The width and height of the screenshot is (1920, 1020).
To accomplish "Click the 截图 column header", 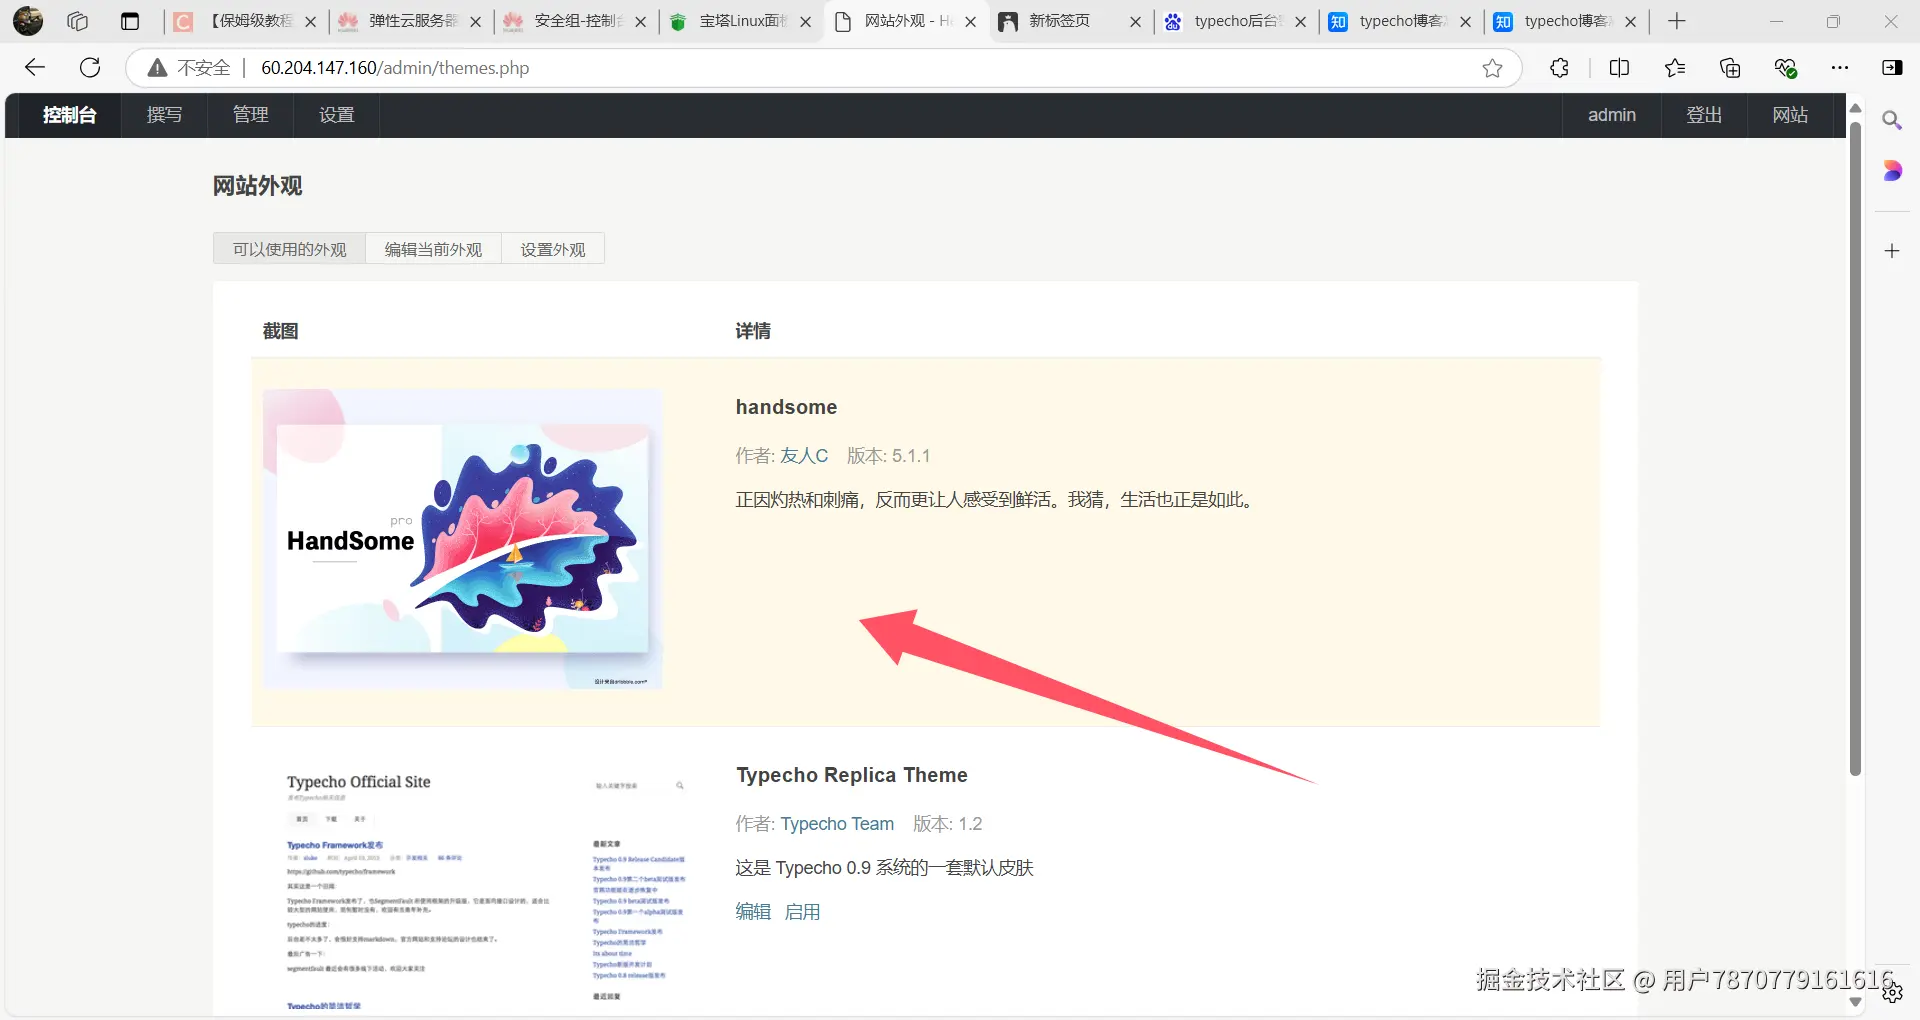I will pyautogui.click(x=280, y=331).
